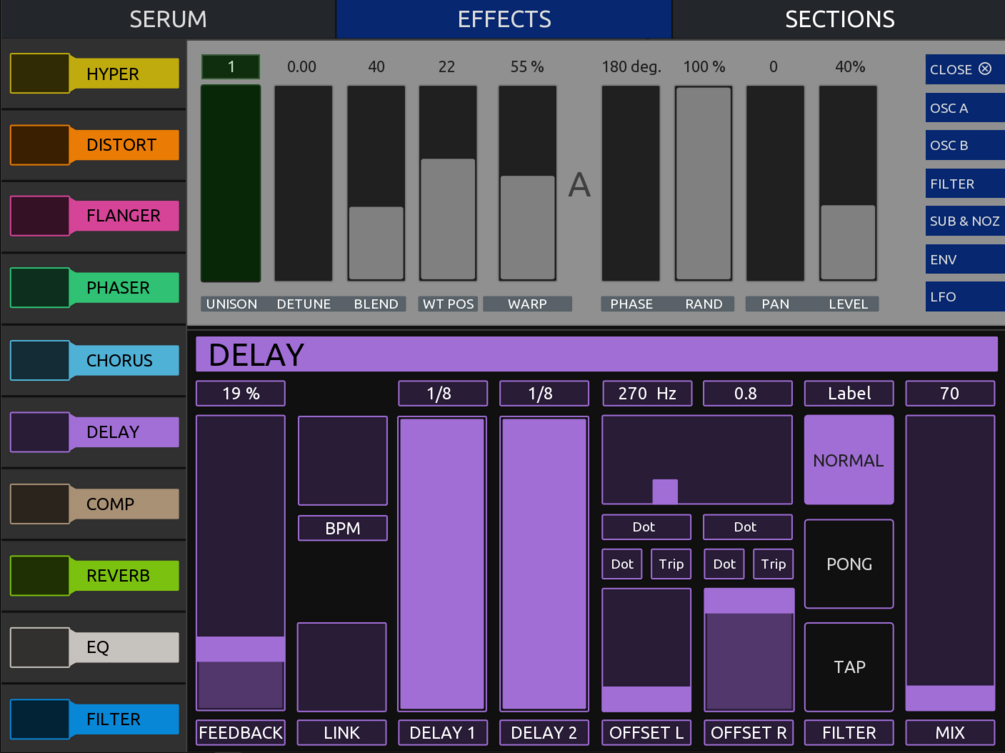Select the PHASER effect label
The height and width of the screenshot is (753, 1005).
click(x=124, y=288)
